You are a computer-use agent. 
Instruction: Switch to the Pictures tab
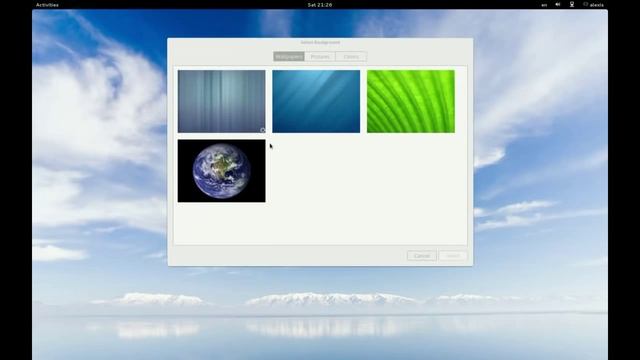pyautogui.click(x=320, y=57)
